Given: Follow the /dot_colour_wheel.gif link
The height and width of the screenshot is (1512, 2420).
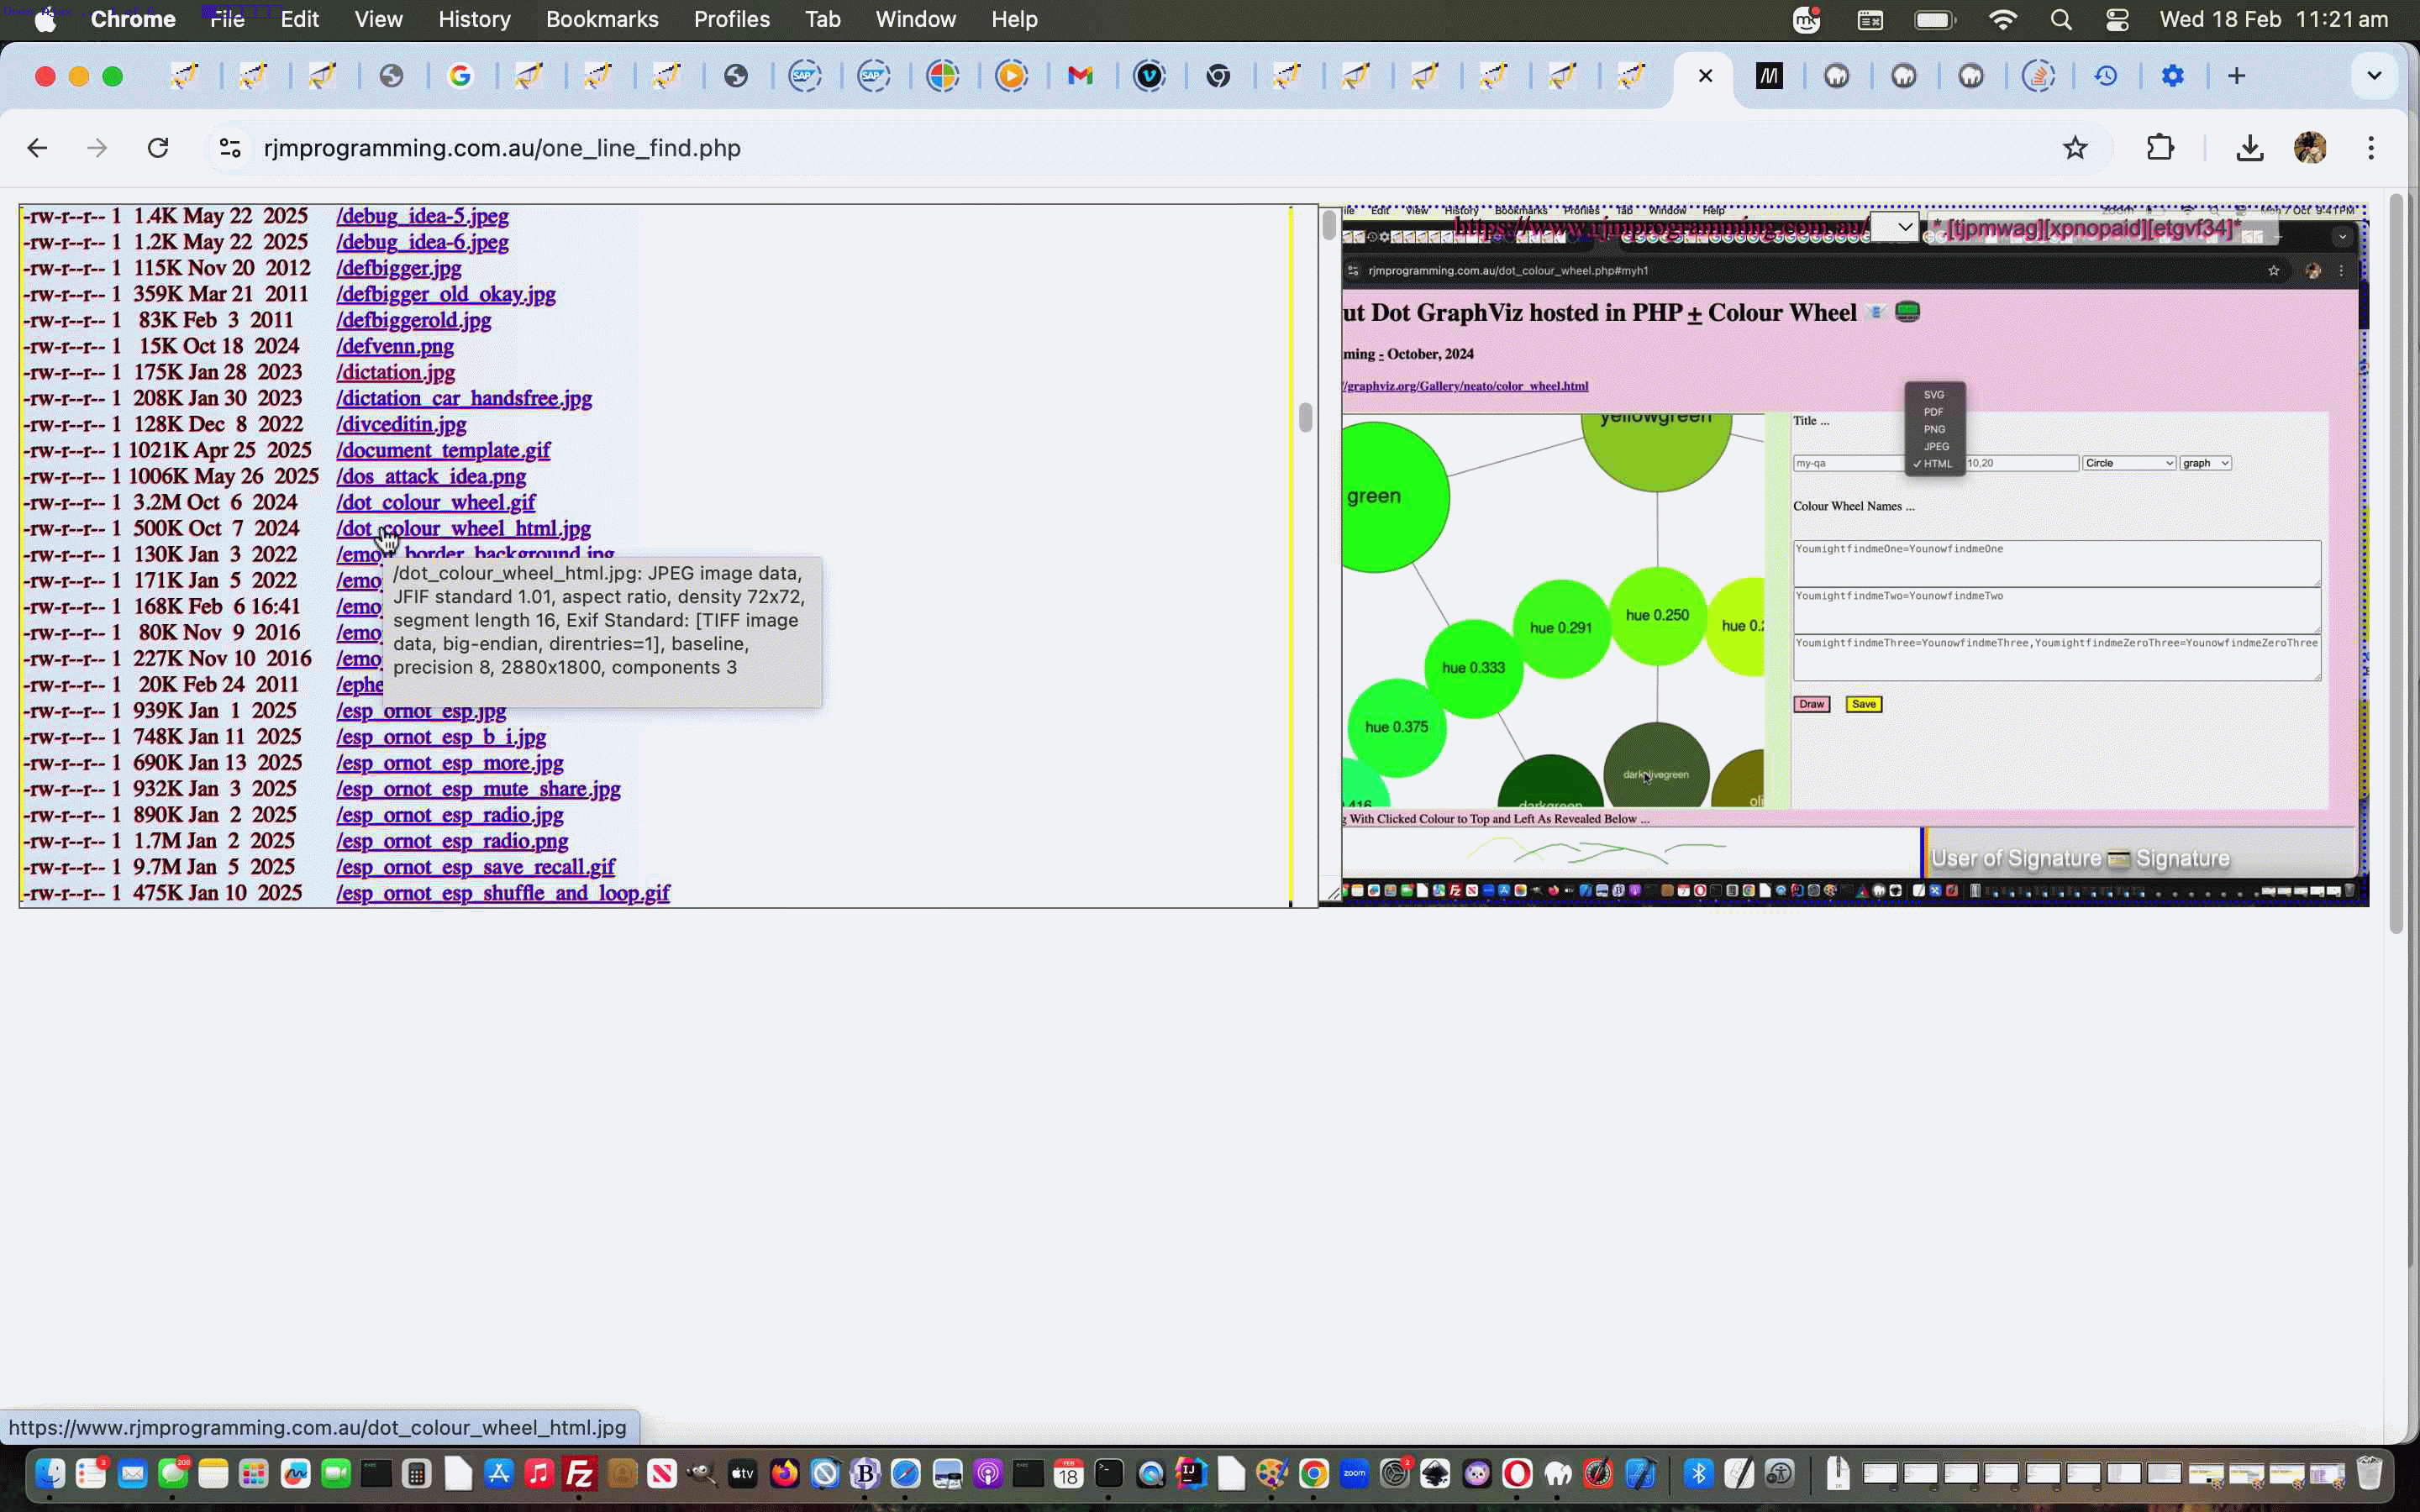Looking at the screenshot, I should [x=435, y=503].
